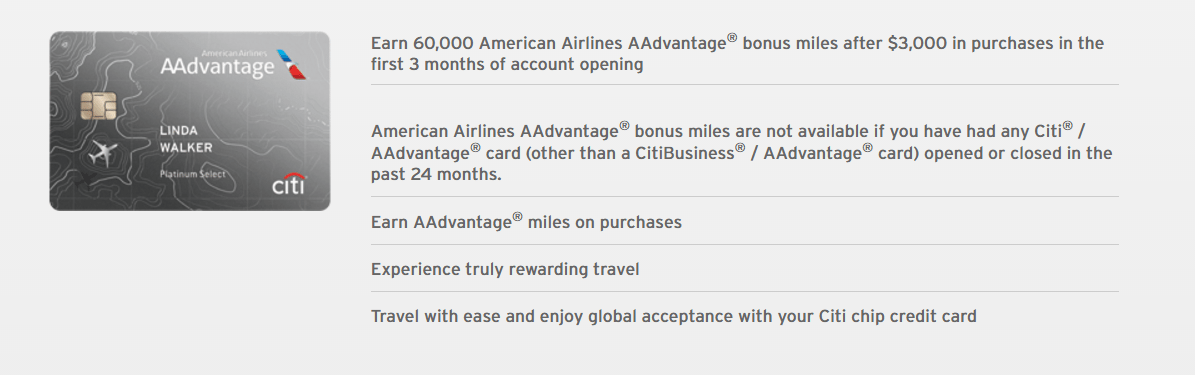
Task: Click the gold EMV chip on the card
Action: pyautogui.click(x=98, y=105)
